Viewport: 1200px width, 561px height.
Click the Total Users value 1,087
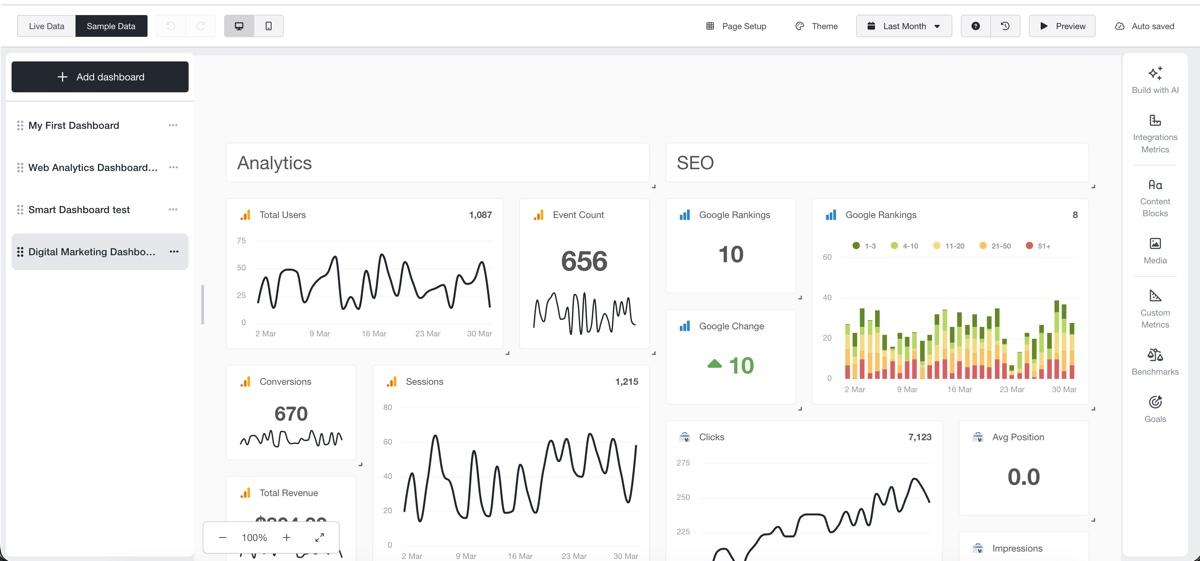click(480, 215)
